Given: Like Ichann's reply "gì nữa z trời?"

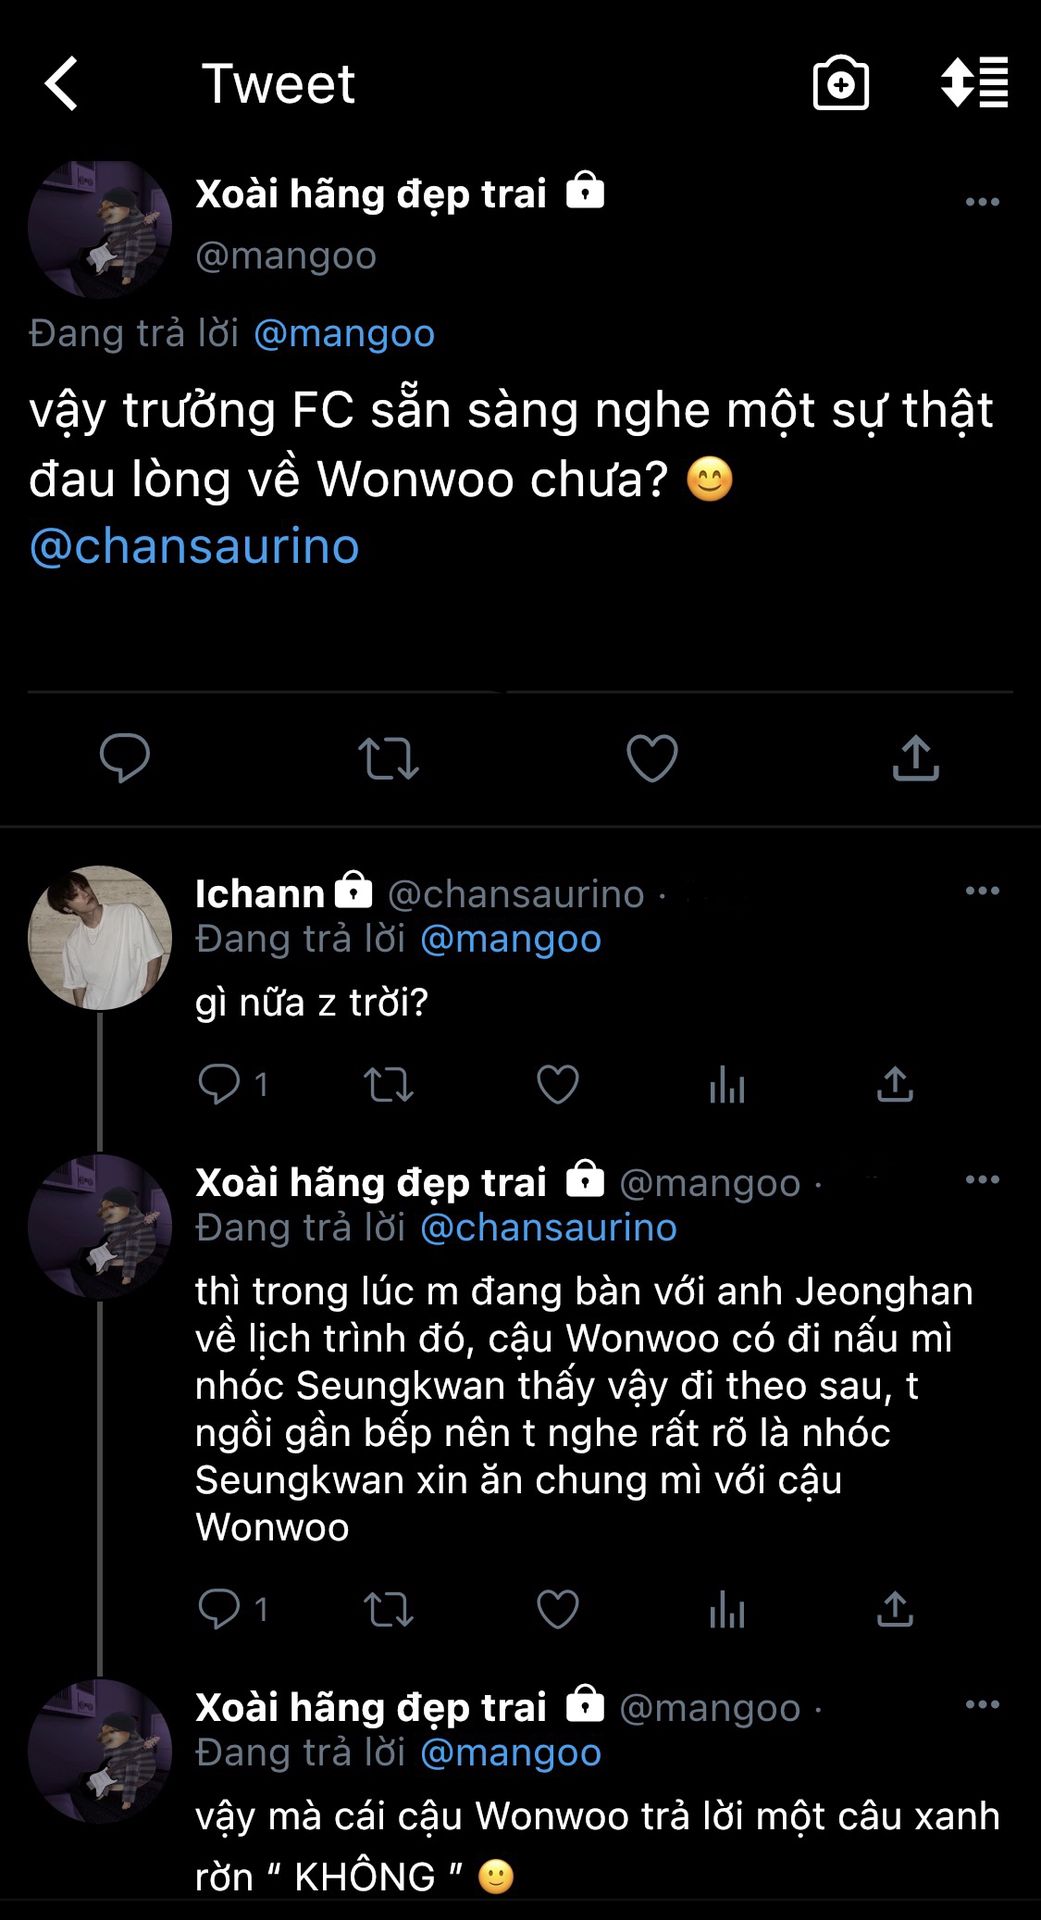Looking at the screenshot, I should click(558, 1084).
